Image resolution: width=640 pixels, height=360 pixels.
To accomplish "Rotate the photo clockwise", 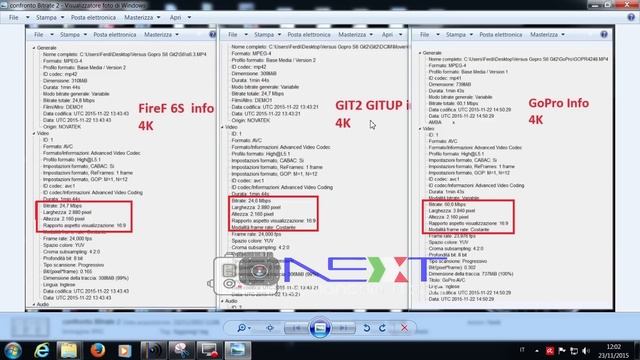I will 382,328.
